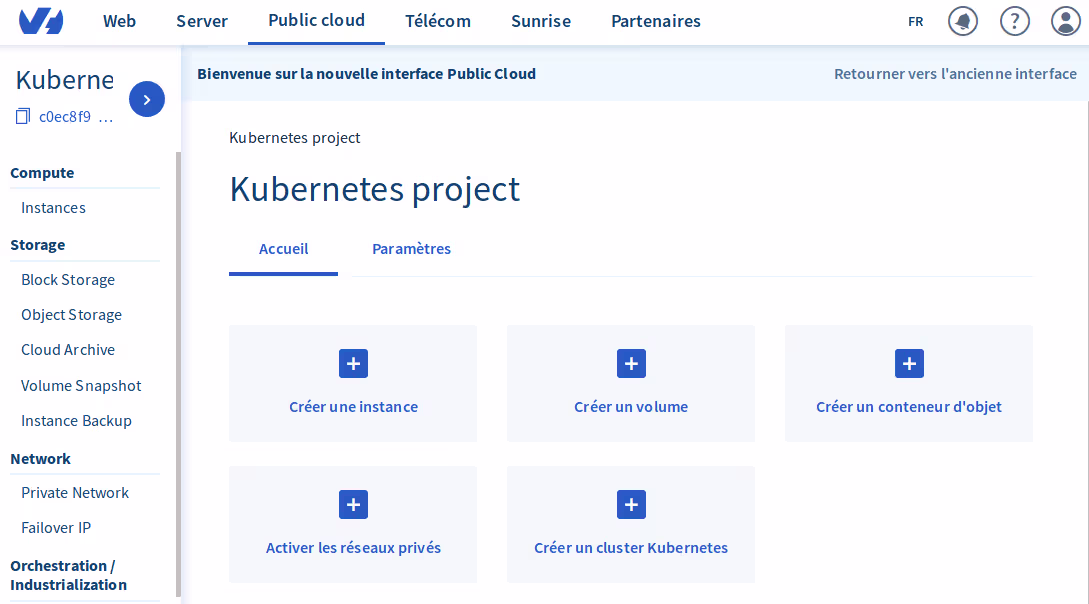The image size is (1089, 604).
Task: Go to Instances in sidebar
Action: click(53, 208)
